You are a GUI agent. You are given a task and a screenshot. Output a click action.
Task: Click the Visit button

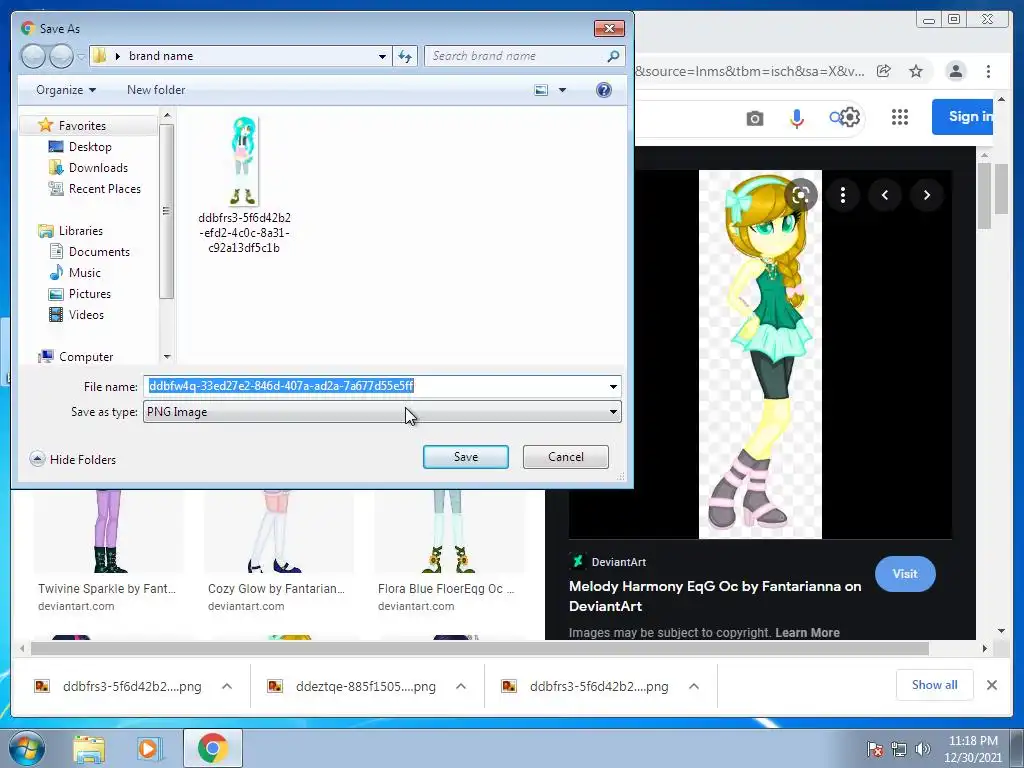[905, 573]
